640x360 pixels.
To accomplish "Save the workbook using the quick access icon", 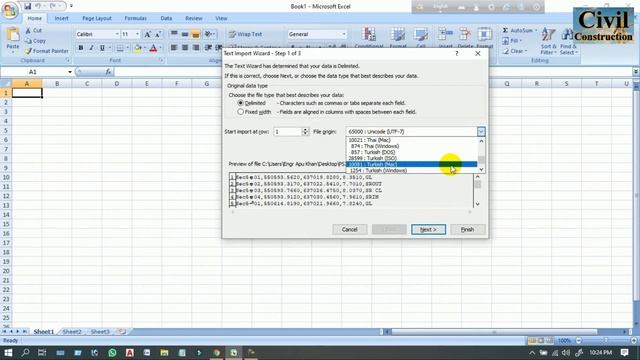I will coord(27,6).
